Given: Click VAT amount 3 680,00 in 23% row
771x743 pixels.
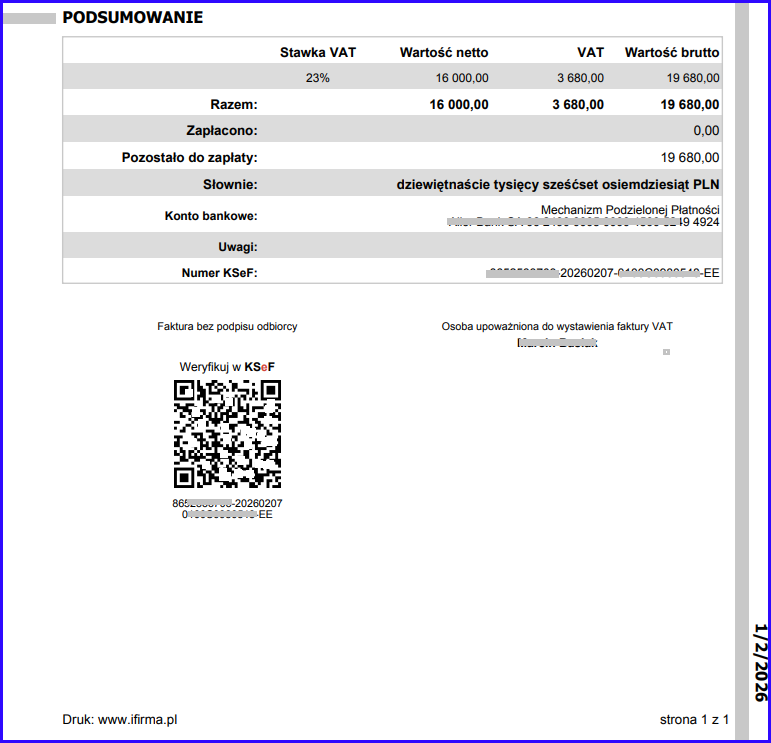Looking at the screenshot, I should click(x=580, y=78).
